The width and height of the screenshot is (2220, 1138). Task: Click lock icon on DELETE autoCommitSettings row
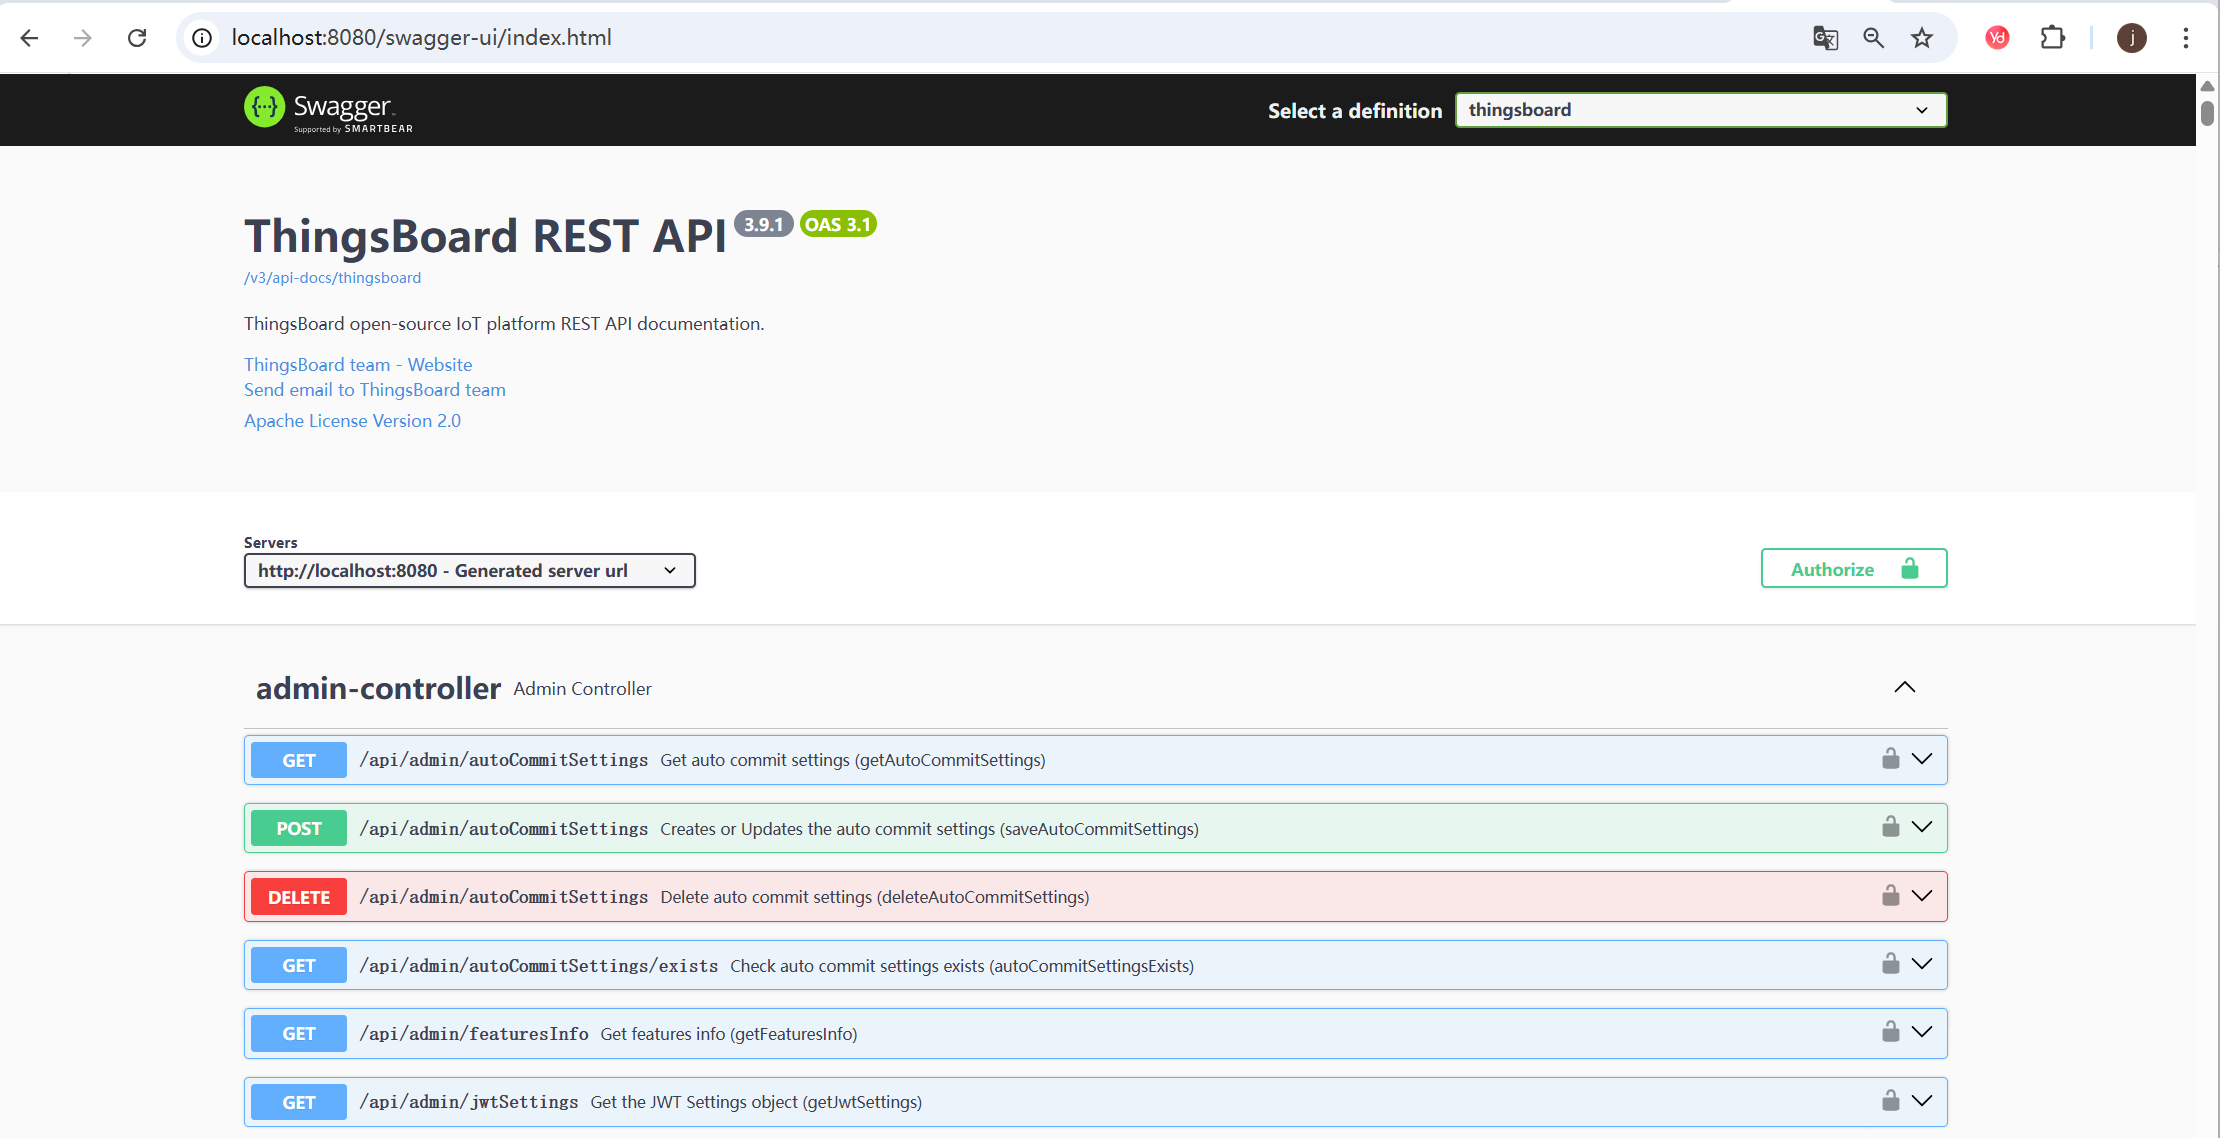point(1890,896)
